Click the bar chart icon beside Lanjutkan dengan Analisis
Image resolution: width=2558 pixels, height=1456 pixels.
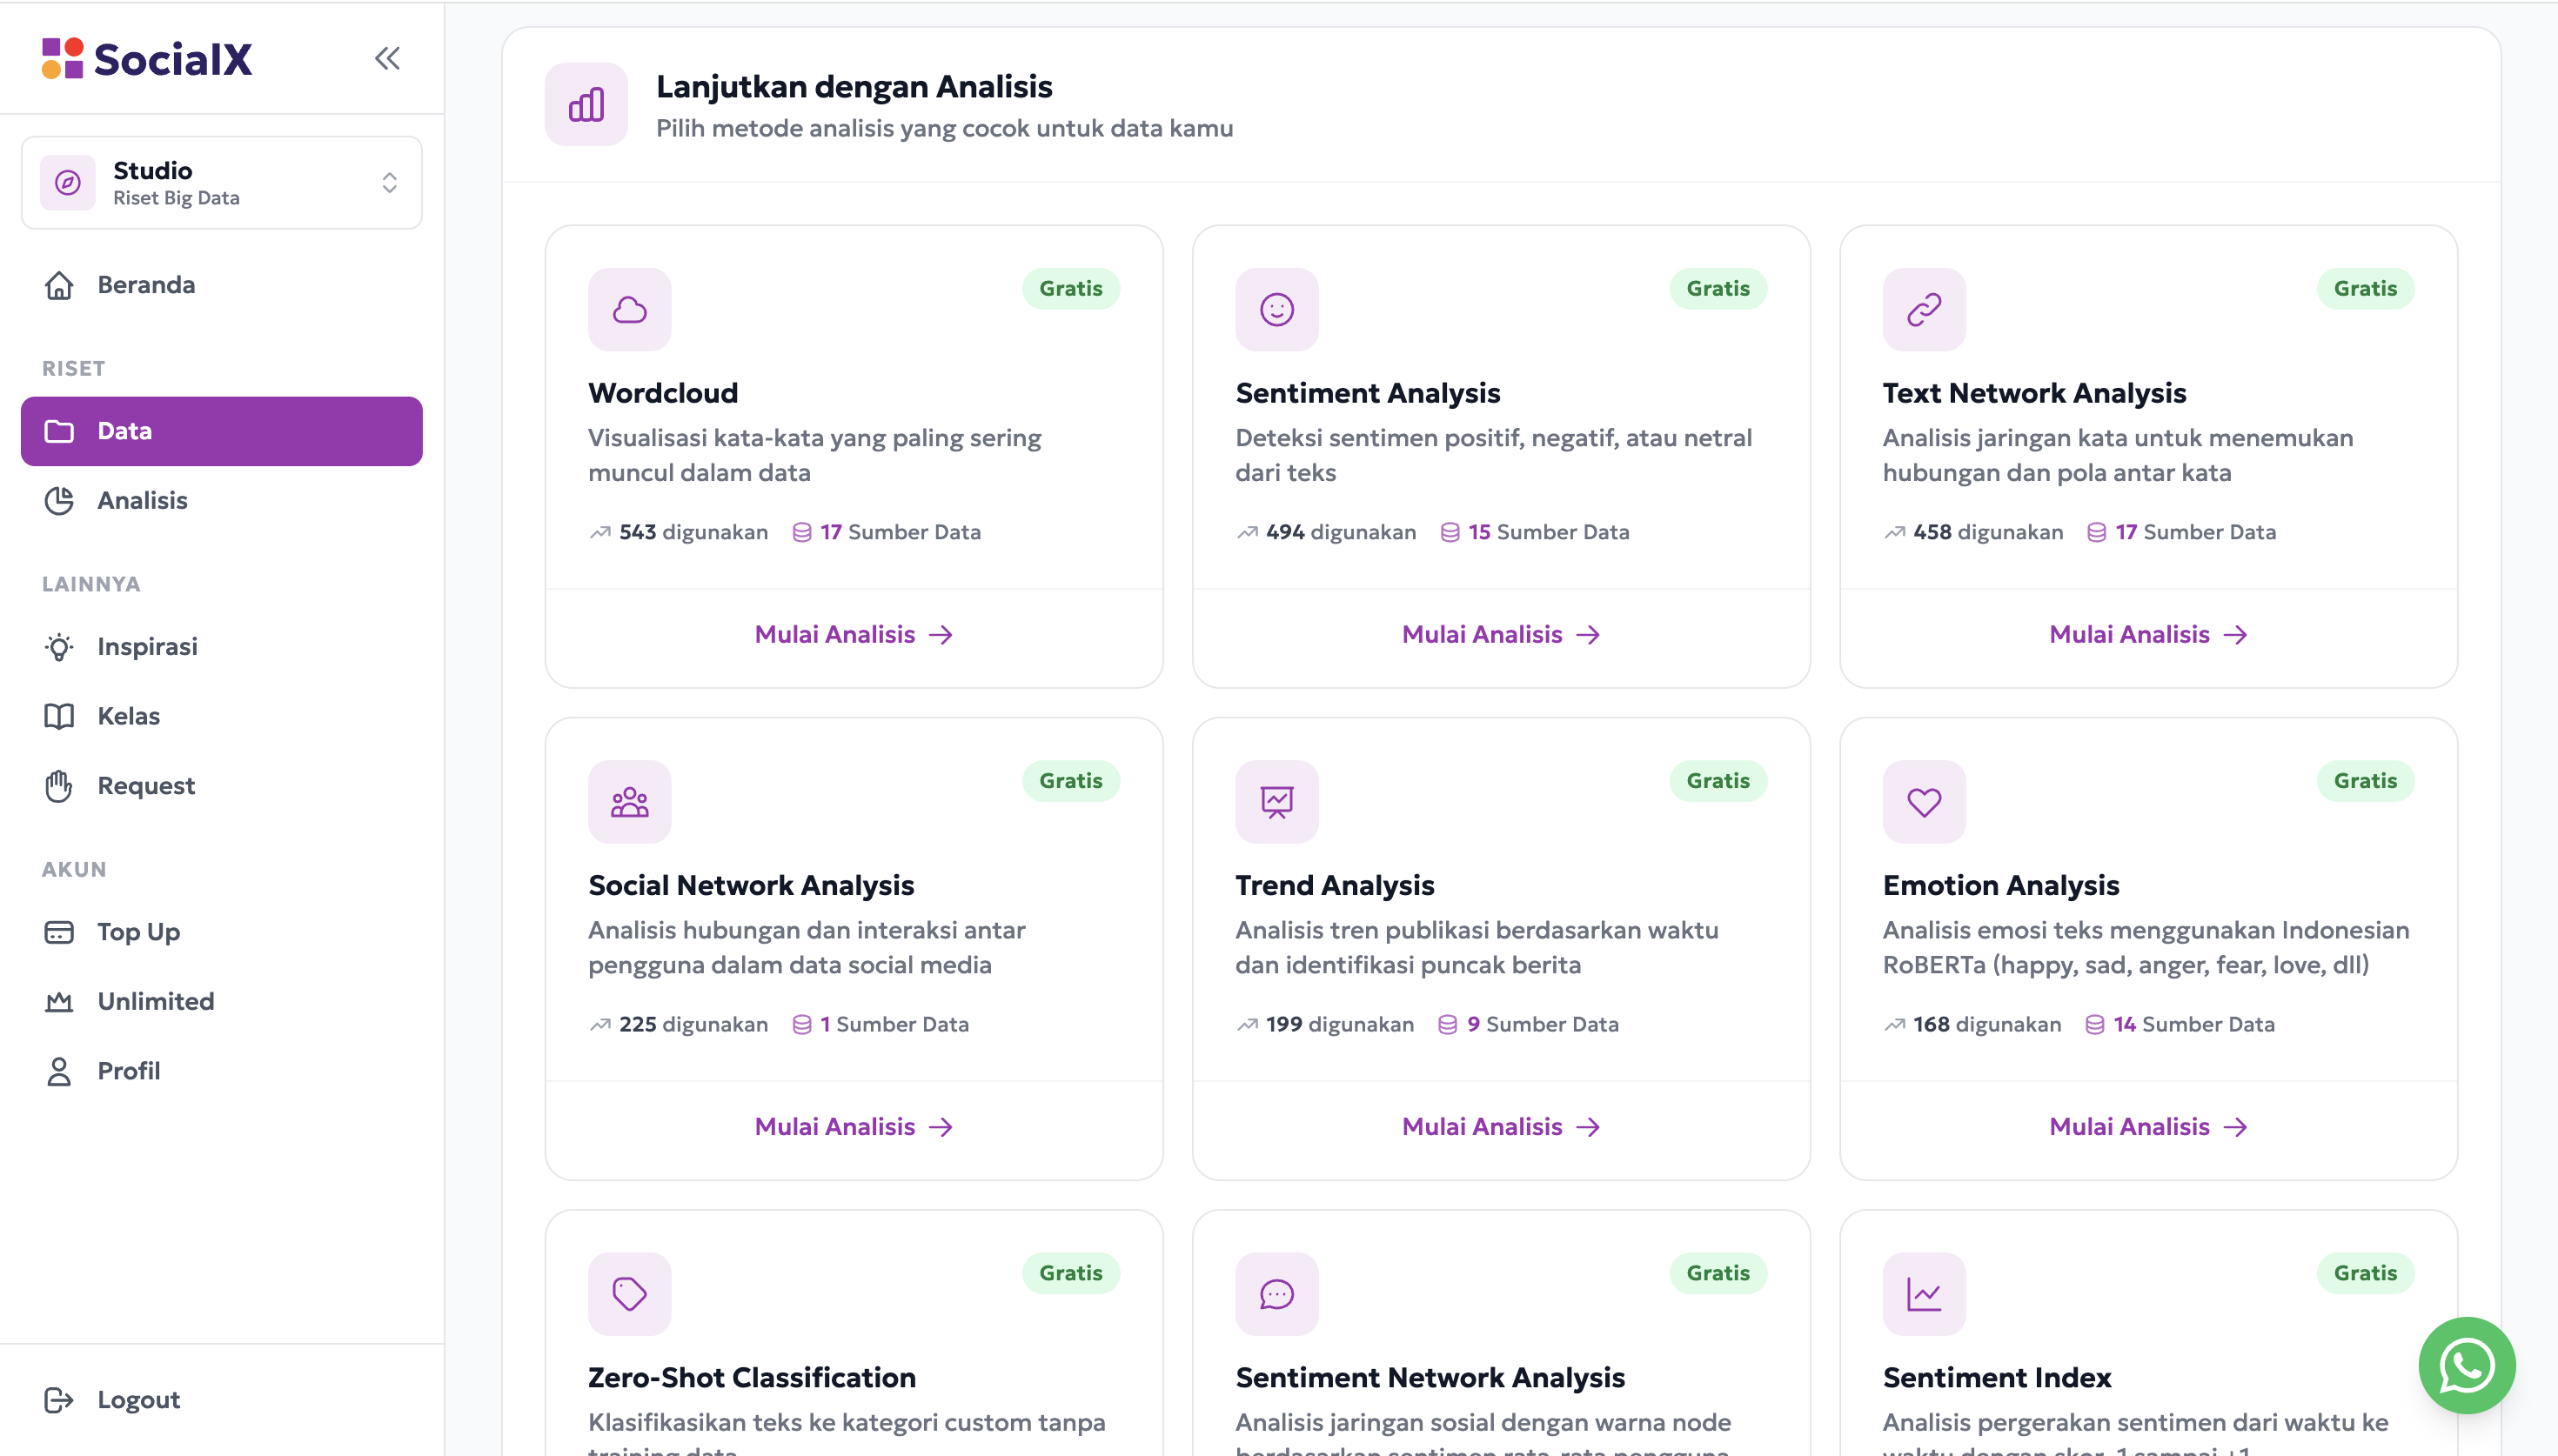(586, 104)
